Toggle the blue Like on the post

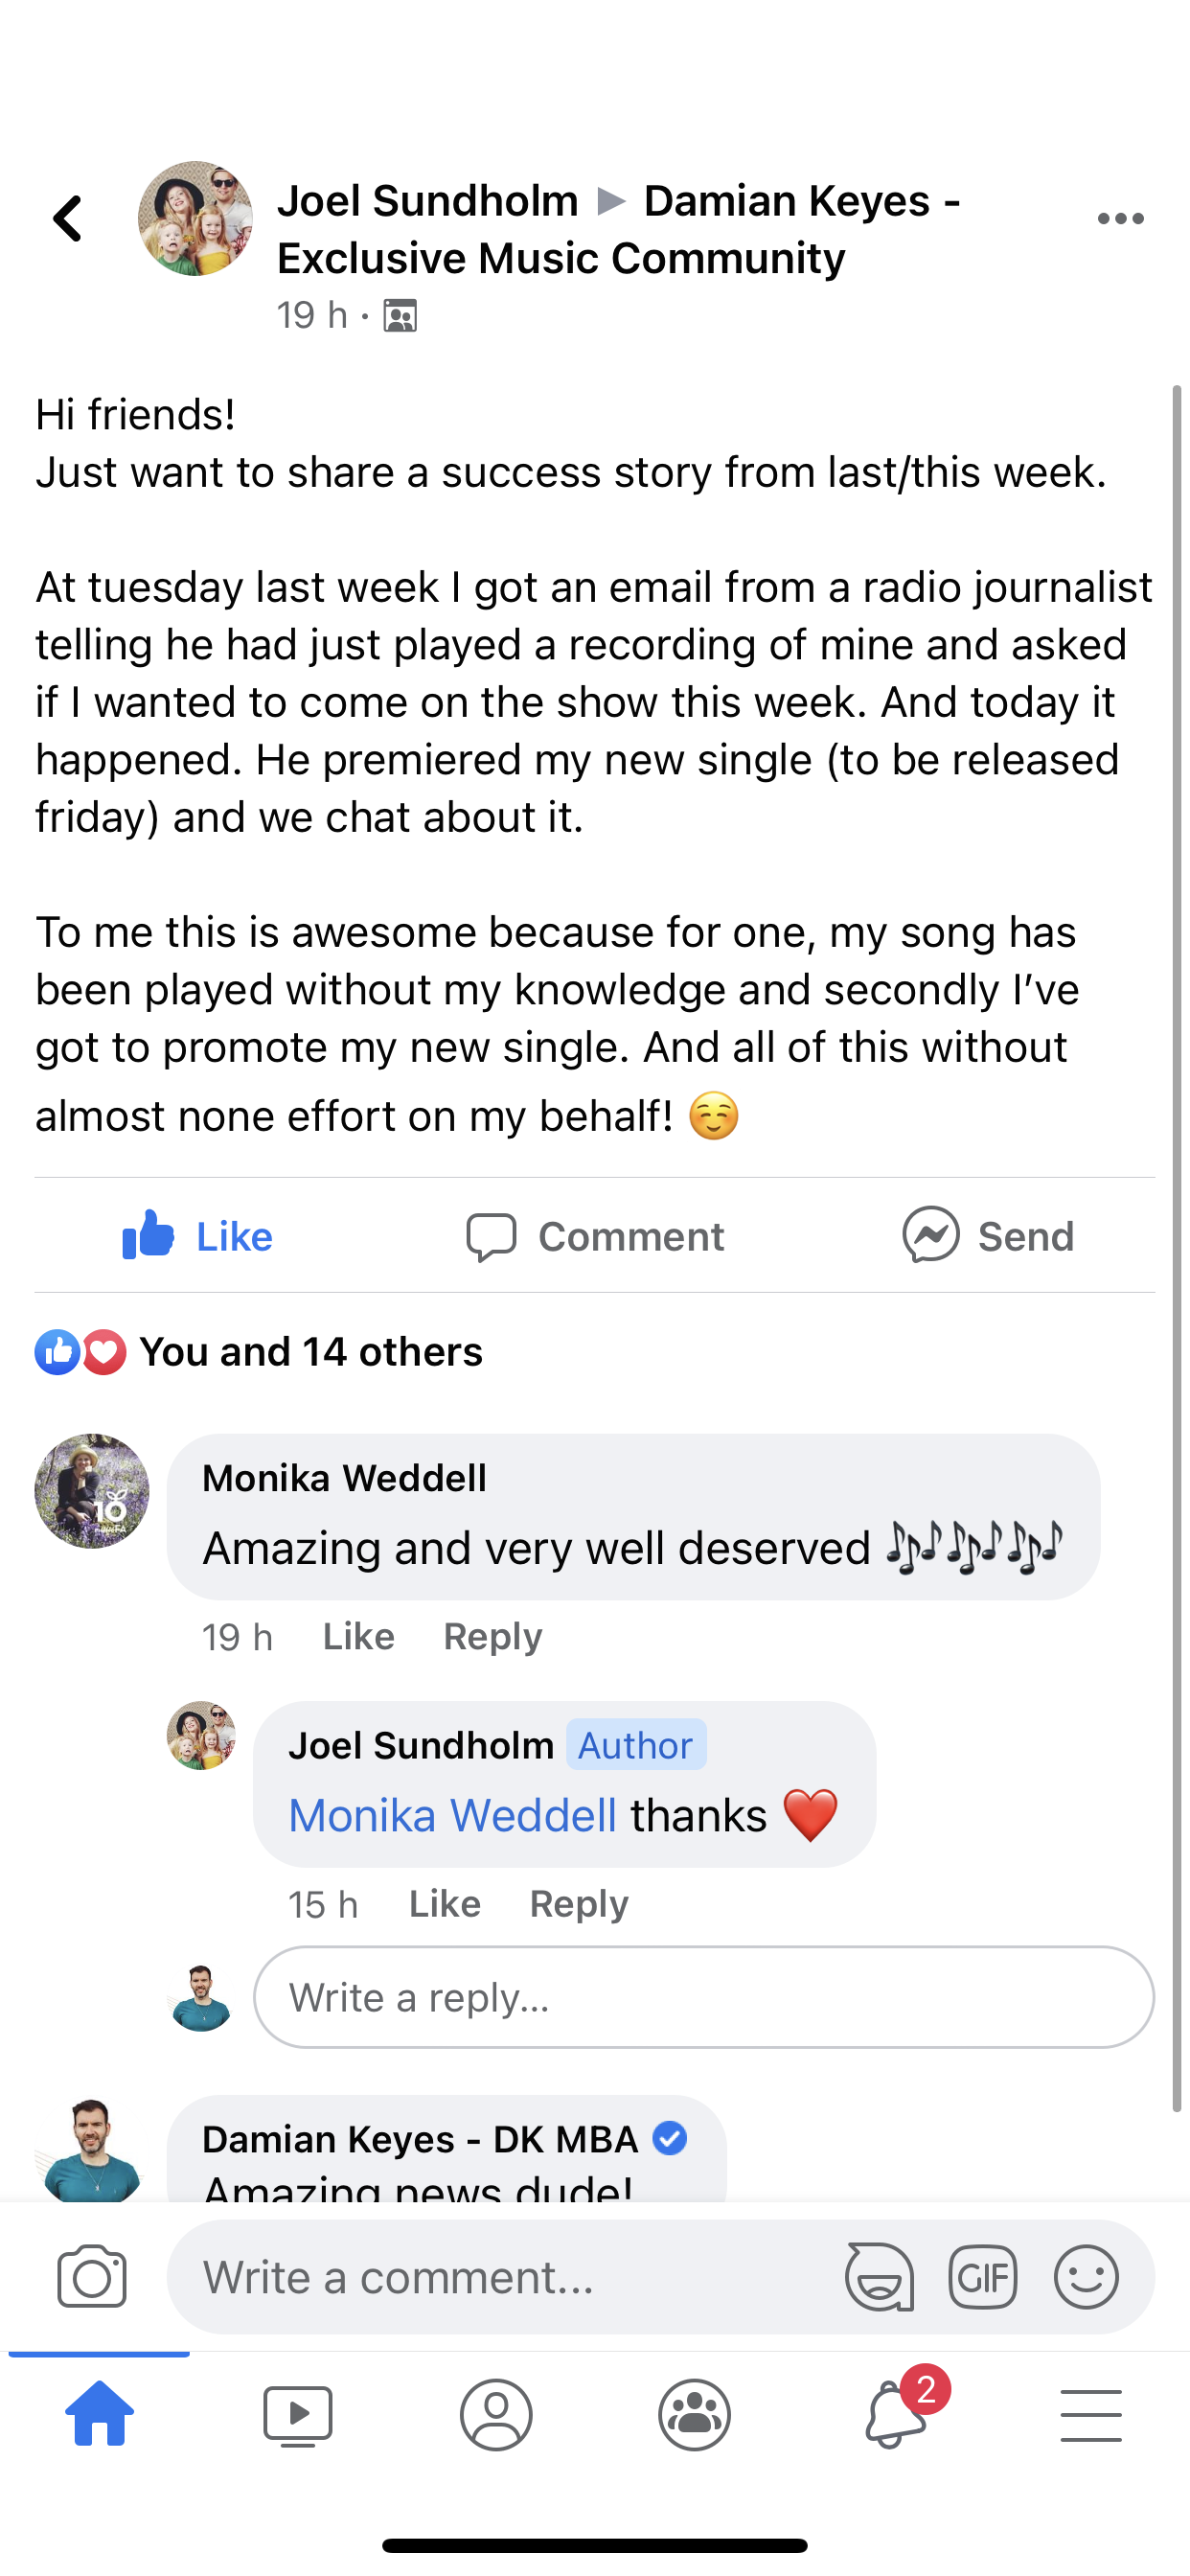click(198, 1236)
